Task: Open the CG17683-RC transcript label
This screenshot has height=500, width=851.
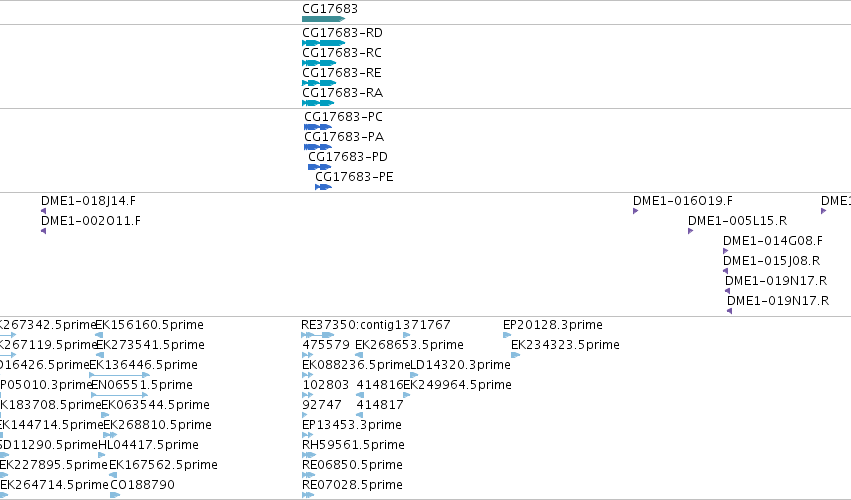Action: tap(342, 53)
